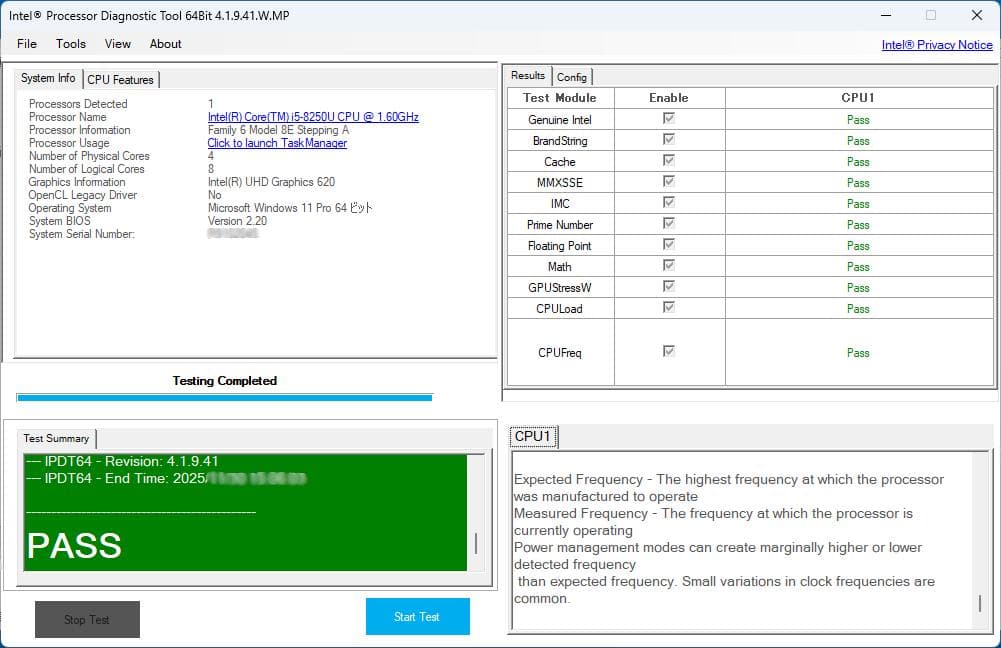Switch to the CPU Features tab
This screenshot has height=648, width=1001.
pyautogui.click(x=120, y=79)
